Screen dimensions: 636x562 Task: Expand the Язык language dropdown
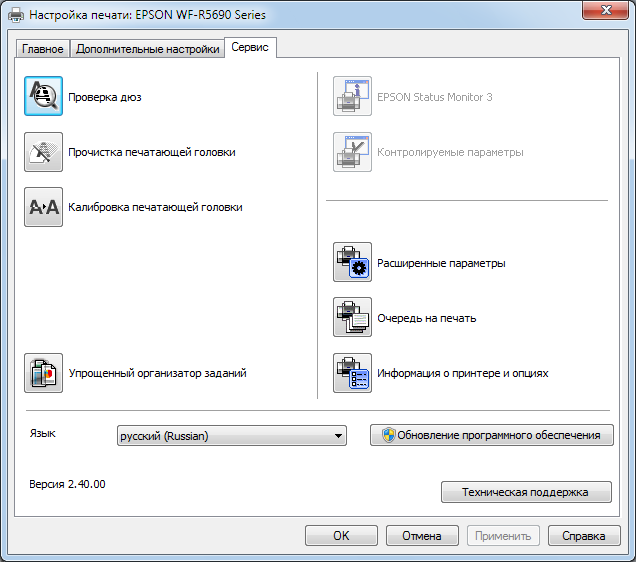(x=232, y=435)
